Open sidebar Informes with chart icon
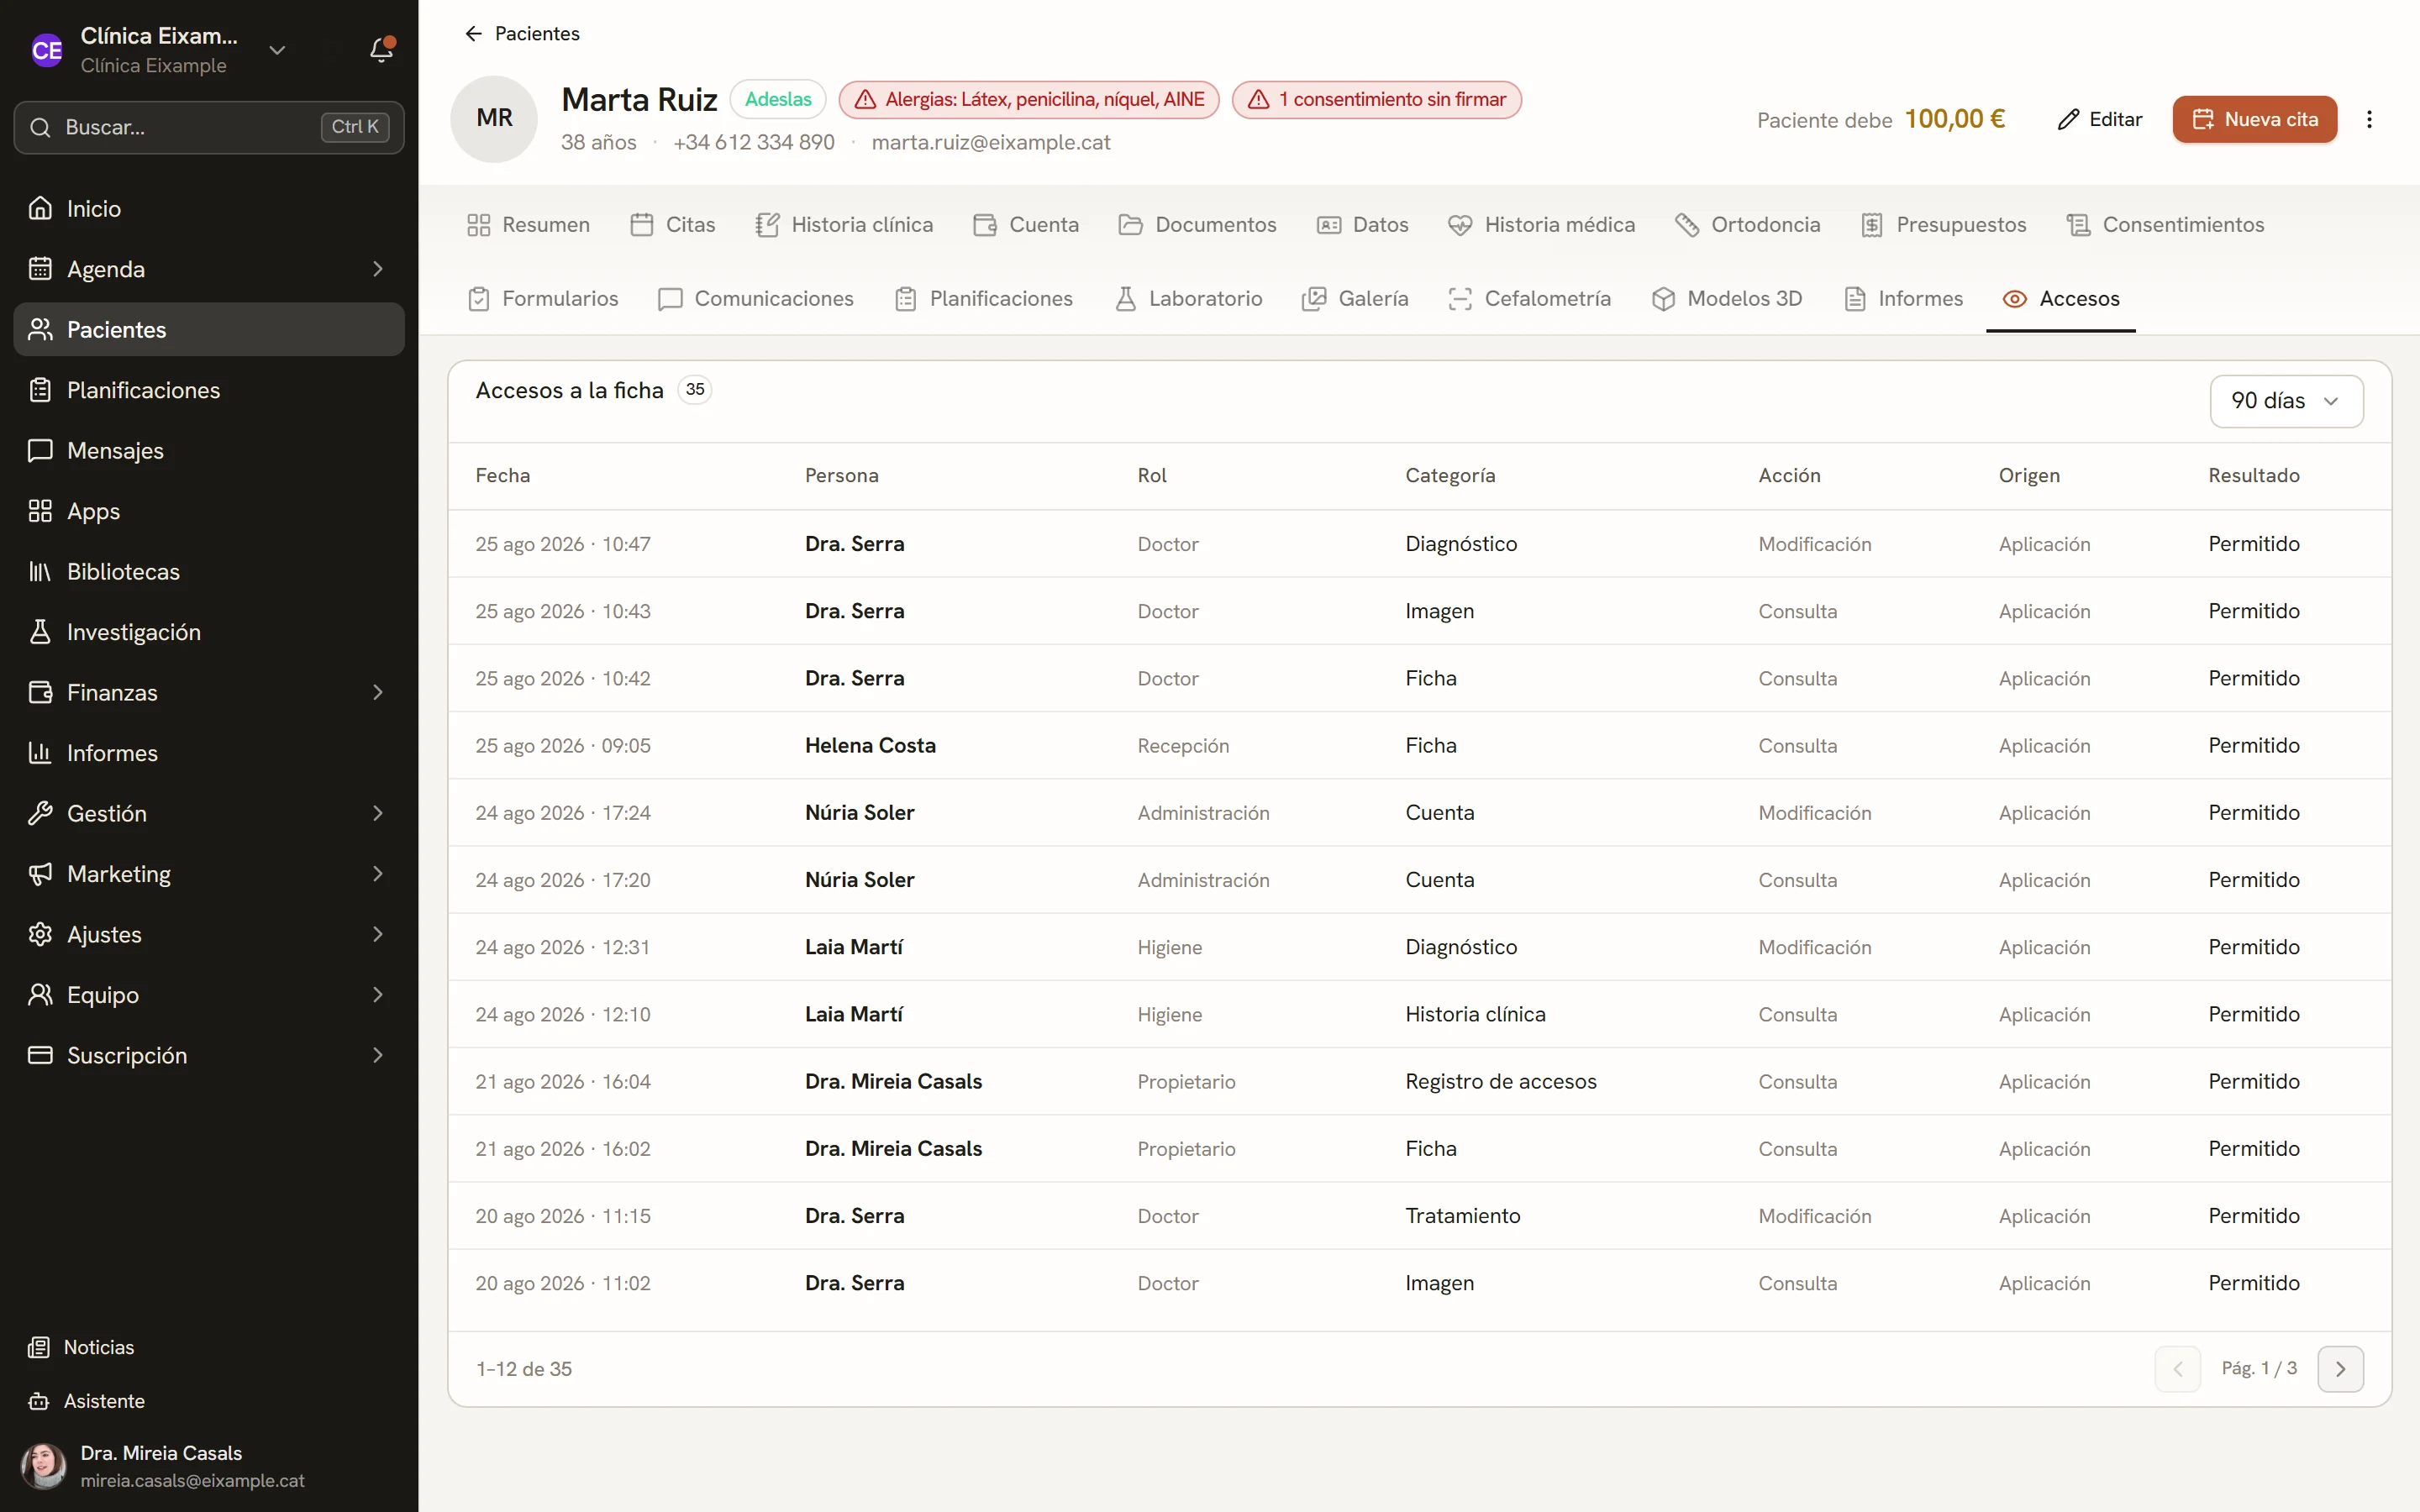 click(x=209, y=753)
